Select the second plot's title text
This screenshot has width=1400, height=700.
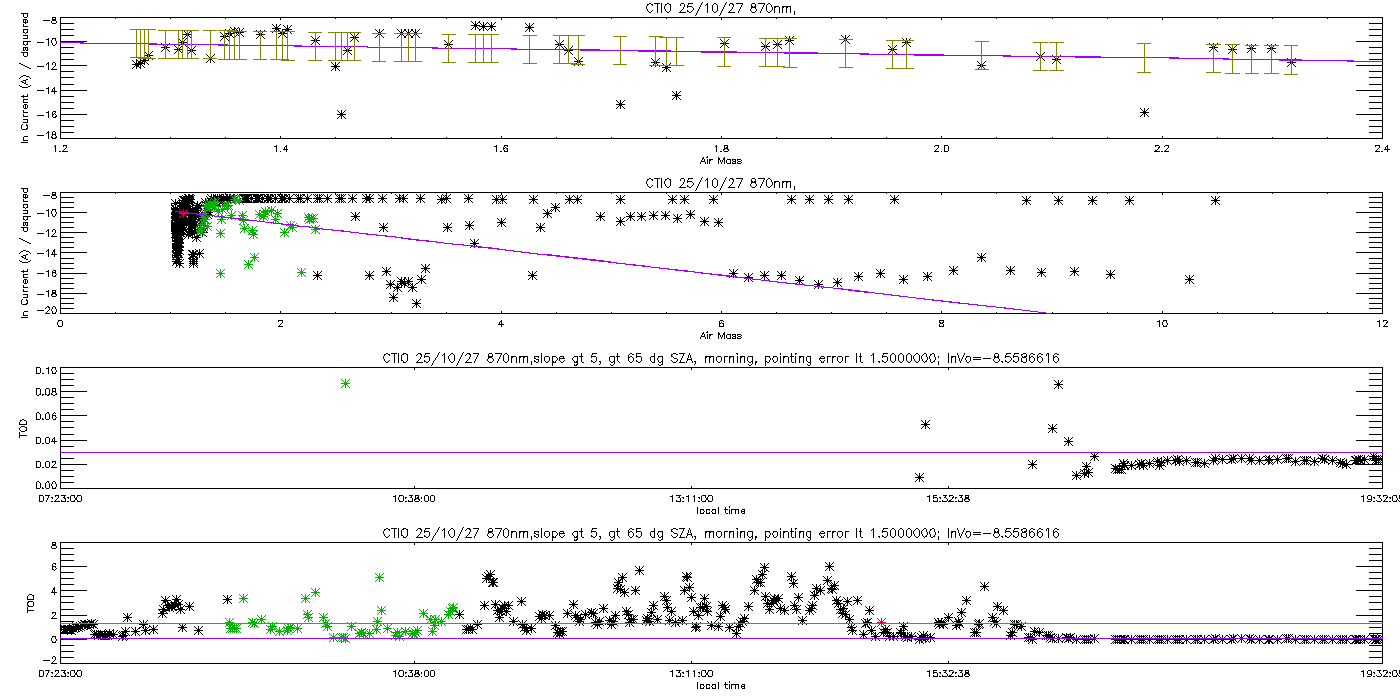[699, 183]
